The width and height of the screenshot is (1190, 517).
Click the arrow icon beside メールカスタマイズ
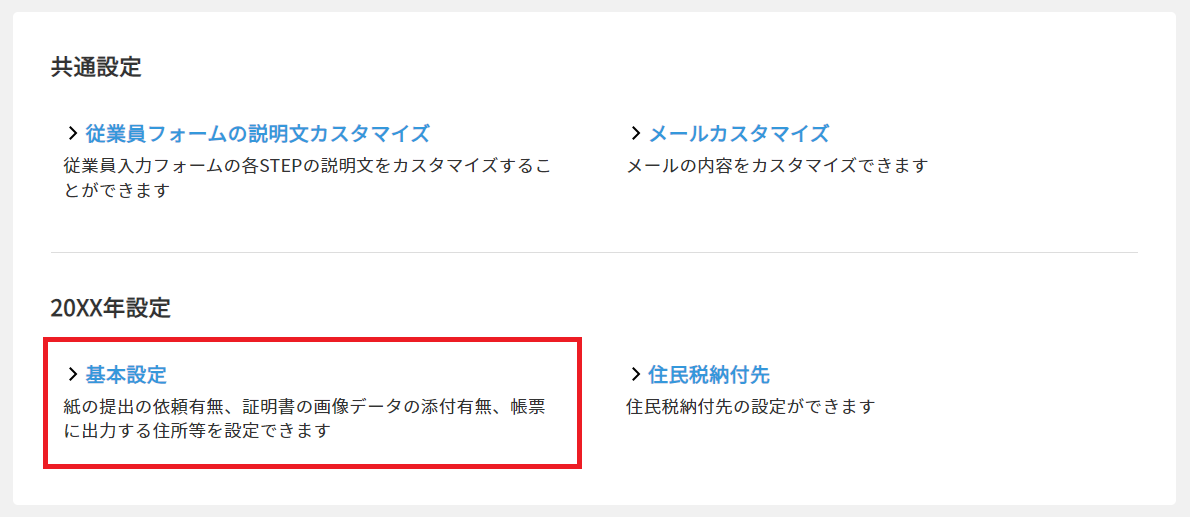click(635, 133)
